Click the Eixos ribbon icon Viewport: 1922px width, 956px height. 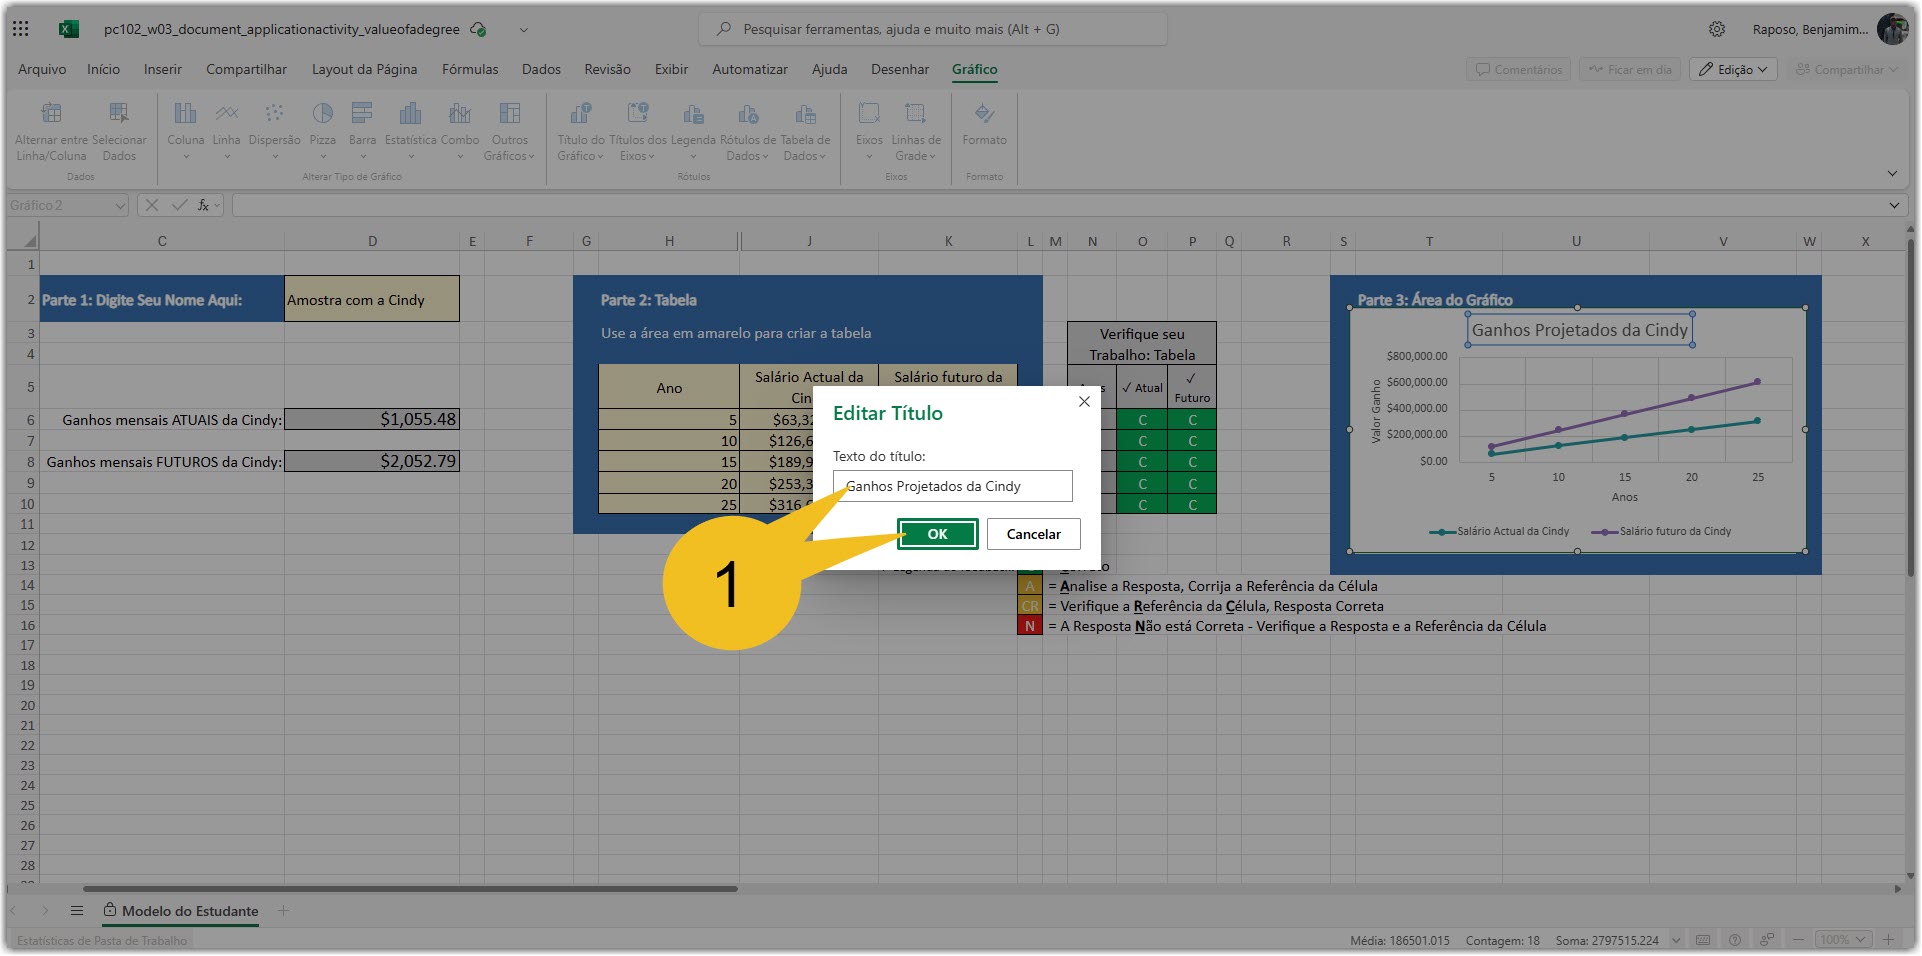(x=869, y=113)
